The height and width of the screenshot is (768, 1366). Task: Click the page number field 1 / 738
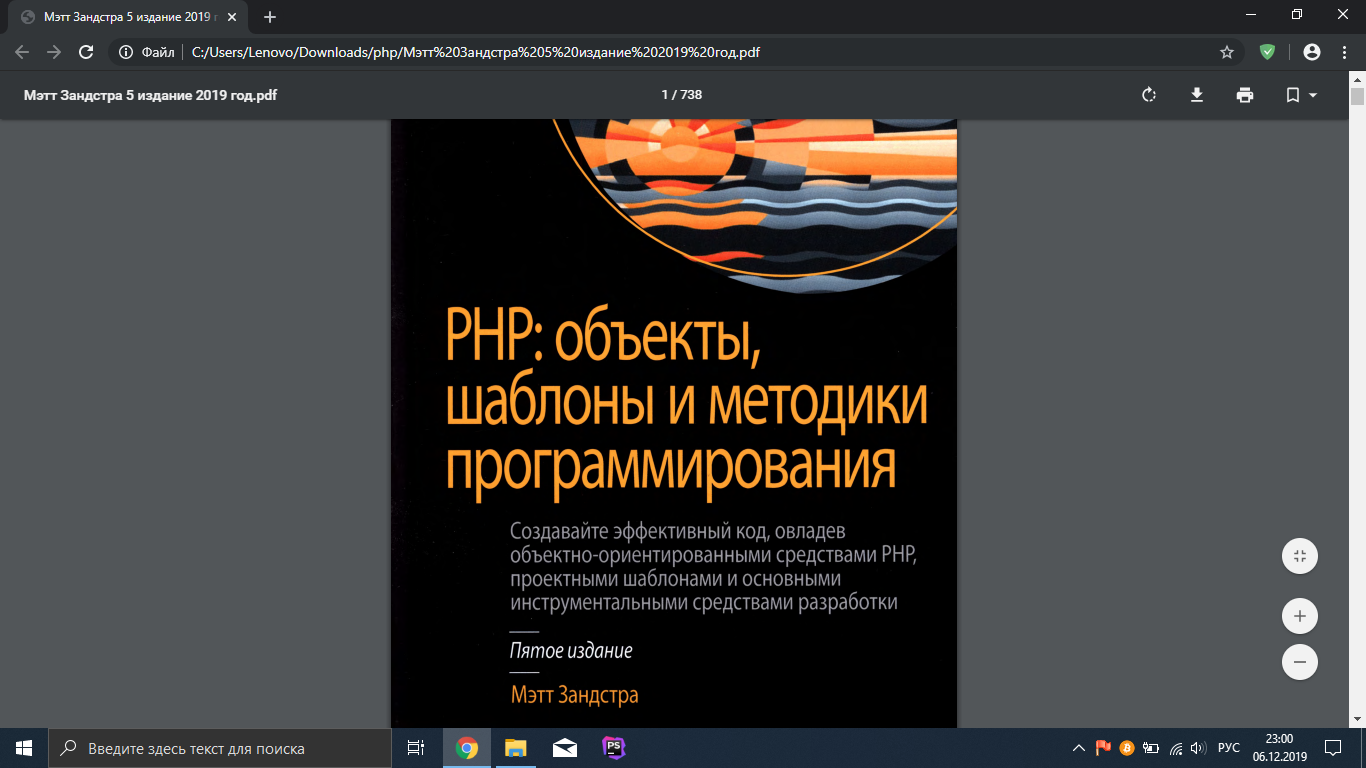(682, 95)
